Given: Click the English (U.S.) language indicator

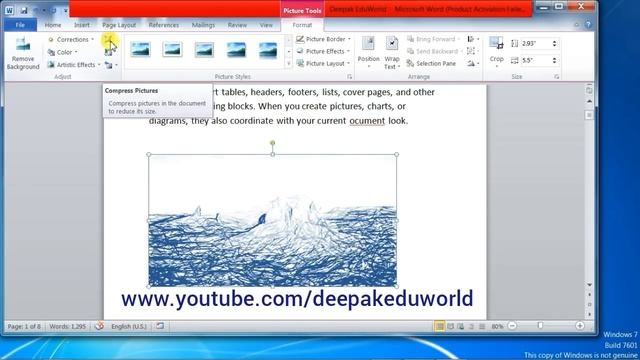Looking at the screenshot, I should [129, 327].
